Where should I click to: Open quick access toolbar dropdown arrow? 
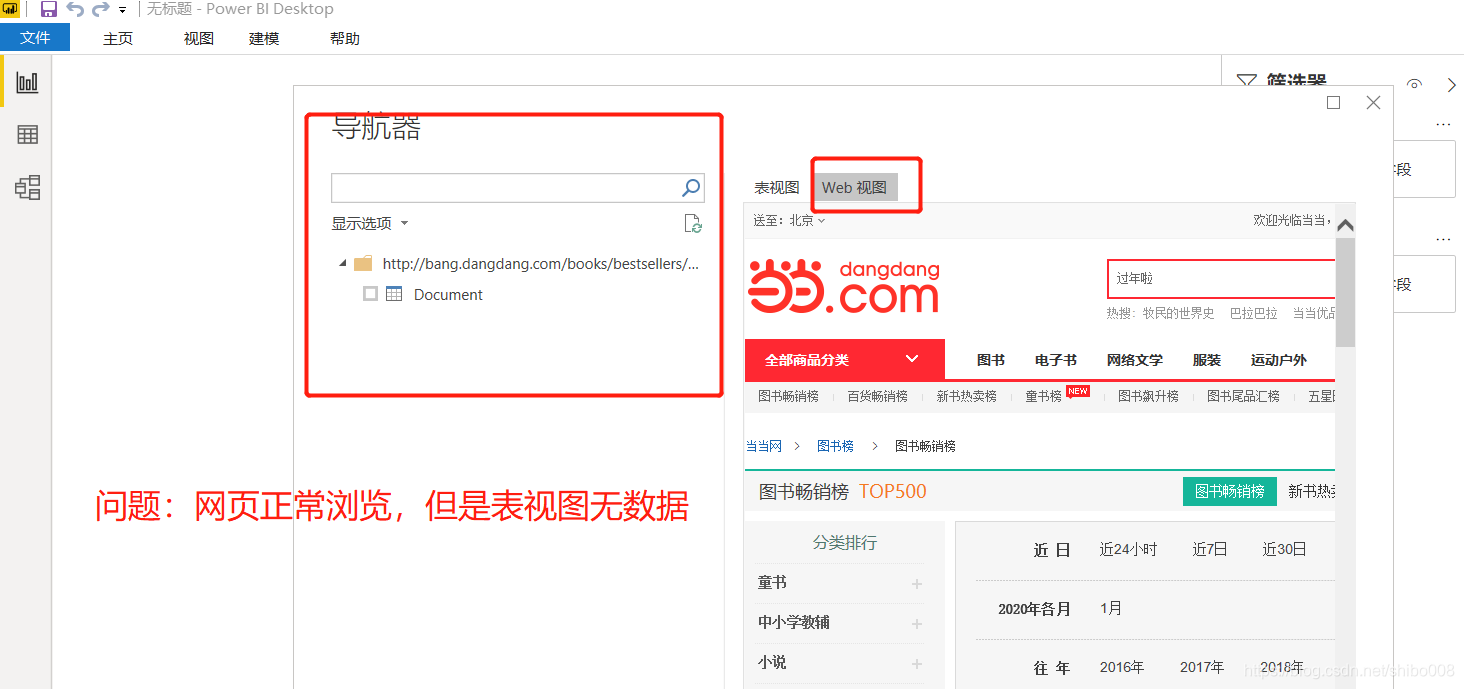click(122, 10)
